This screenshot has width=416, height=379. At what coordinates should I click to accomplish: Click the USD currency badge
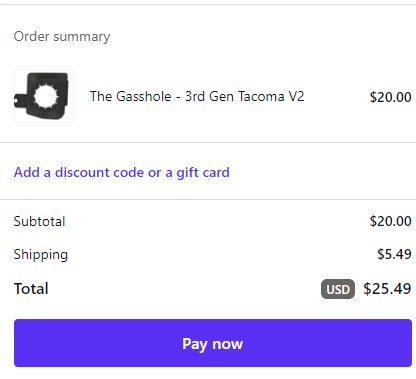(x=338, y=289)
